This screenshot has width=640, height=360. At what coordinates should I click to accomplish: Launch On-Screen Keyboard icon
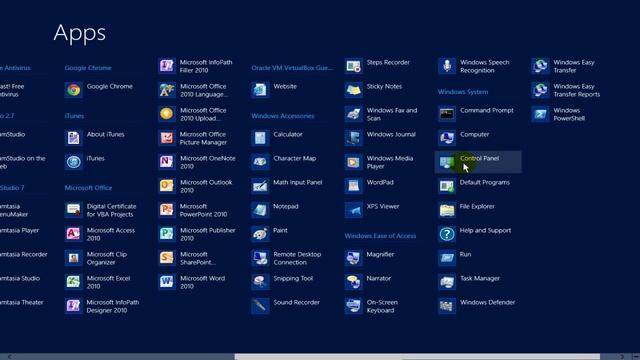tap(353, 306)
